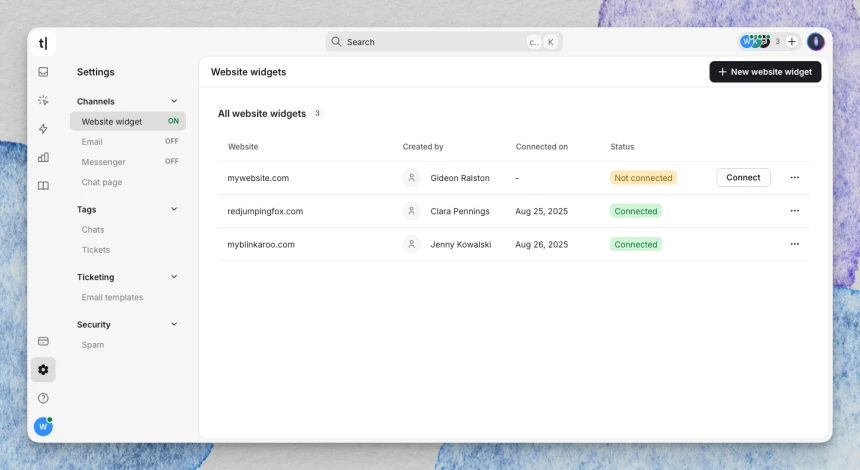Click the All website widgets heading
The width and height of the screenshot is (860, 470).
(x=262, y=114)
